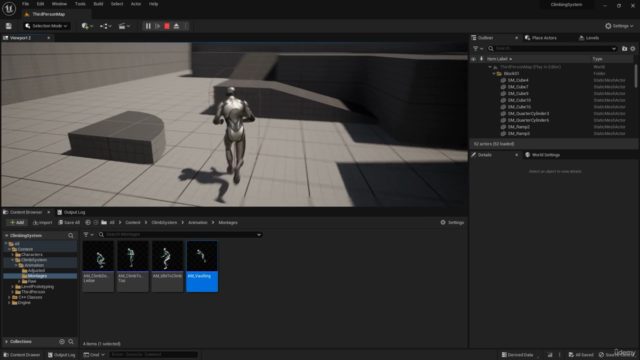The image size is (640, 360).
Task: Save the current level with toolbar disk icon
Action: (9, 26)
